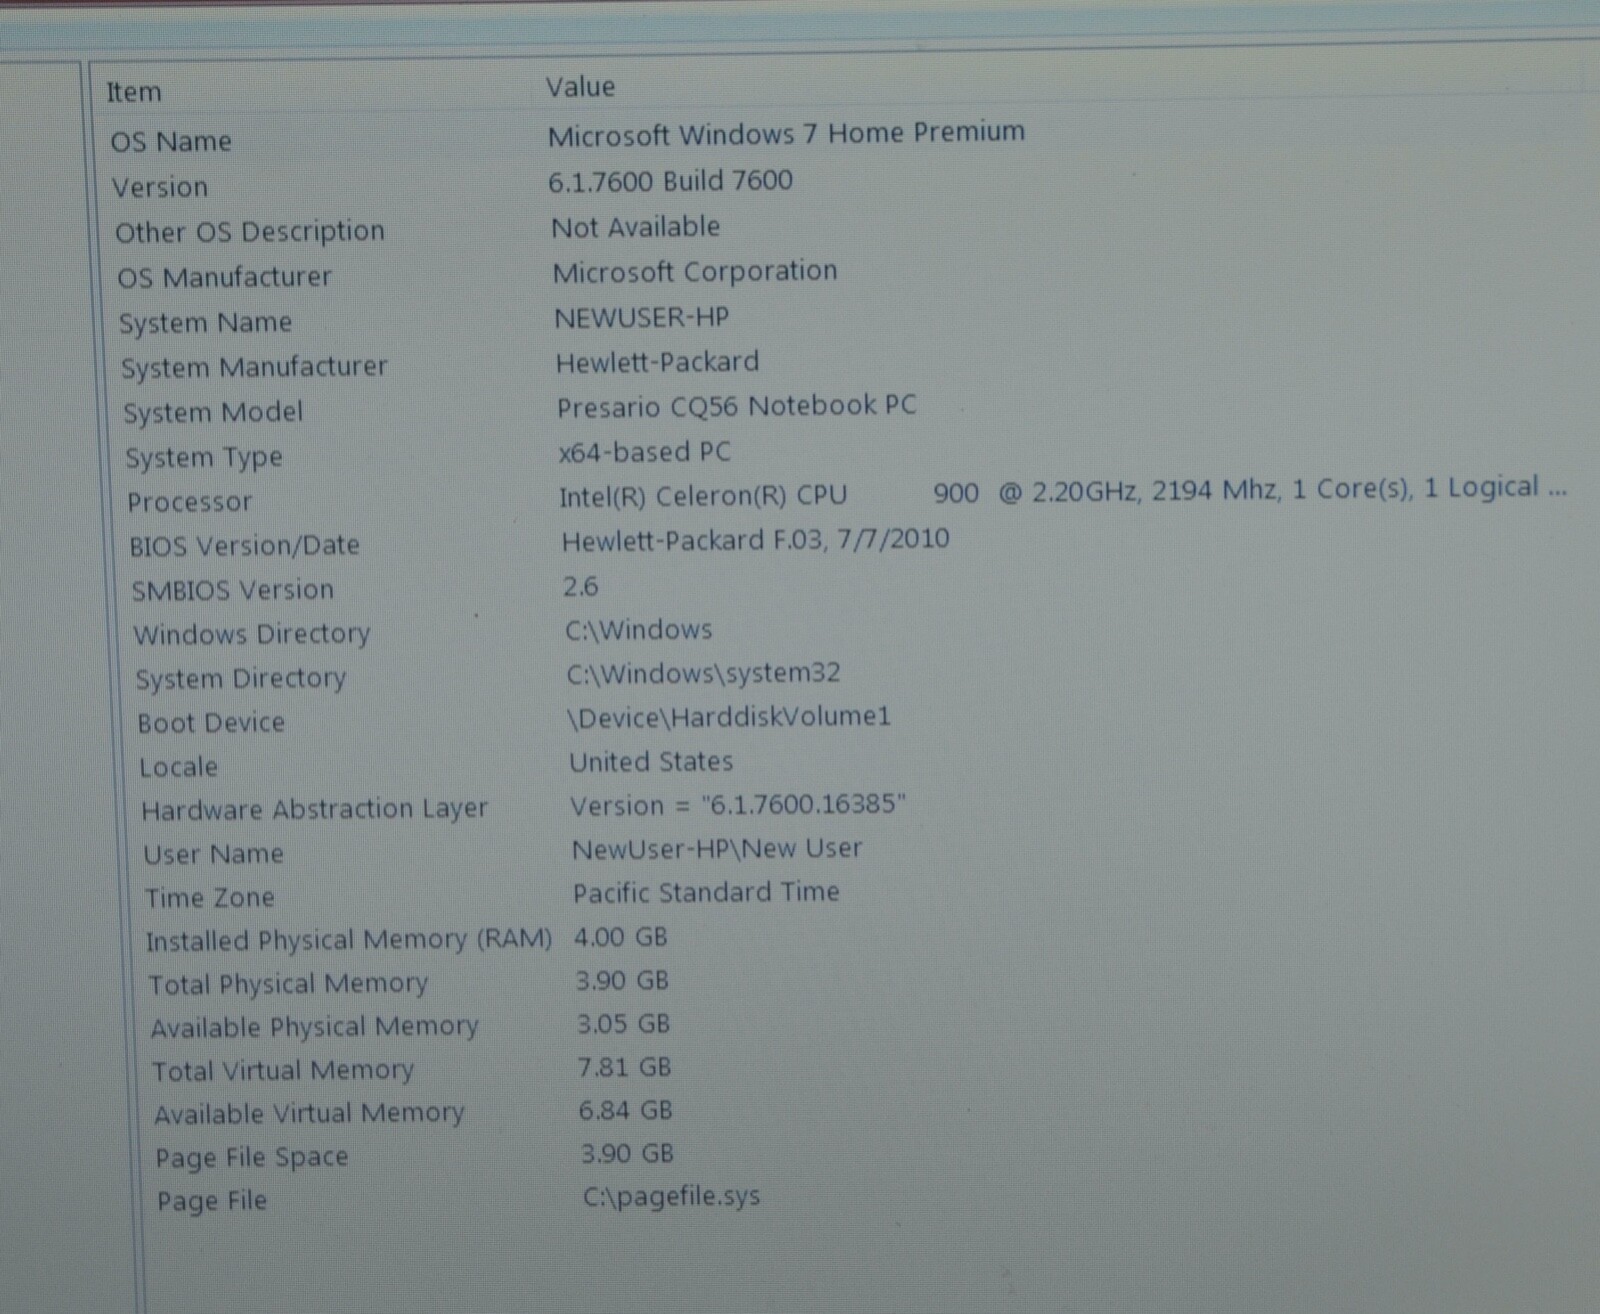The height and width of the screenshot is (1314, 1600).
Task: Select the Version row label
Action: 160,187
